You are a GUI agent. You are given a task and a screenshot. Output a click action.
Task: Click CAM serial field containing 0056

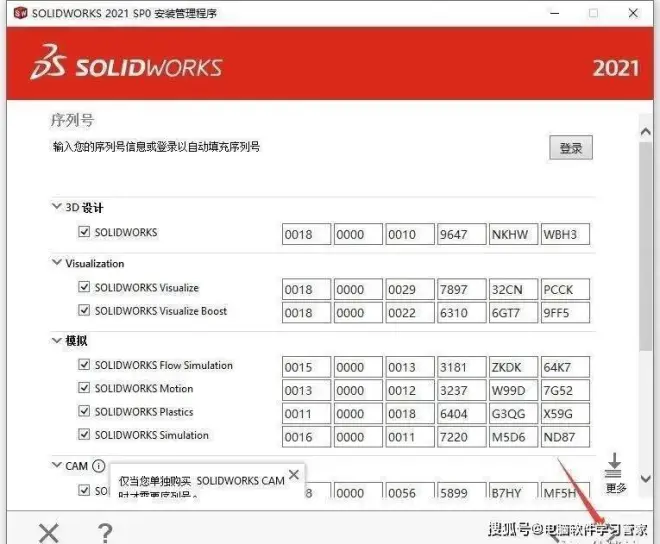pyautogui.click(x=410, y=490)
